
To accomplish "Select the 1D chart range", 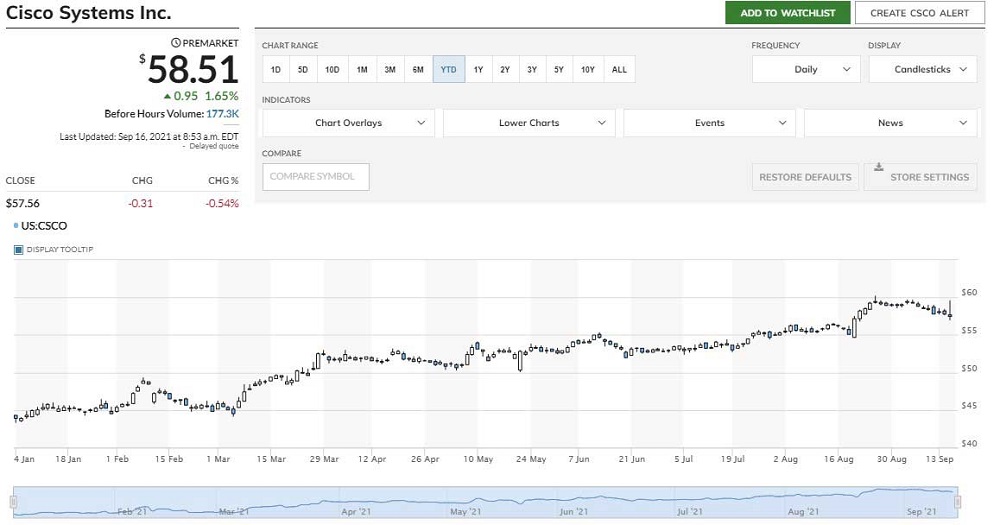I will tap(276, 70).
